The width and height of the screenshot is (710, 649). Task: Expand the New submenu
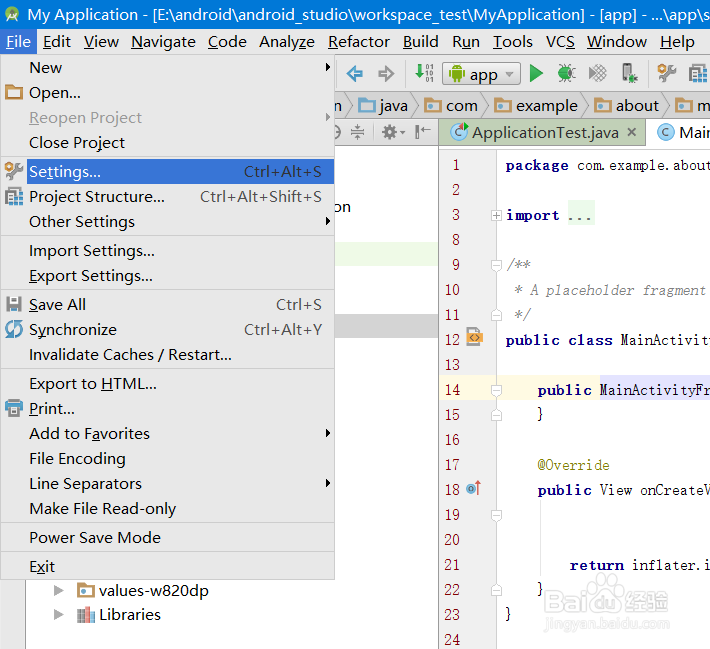coord(167,67)
